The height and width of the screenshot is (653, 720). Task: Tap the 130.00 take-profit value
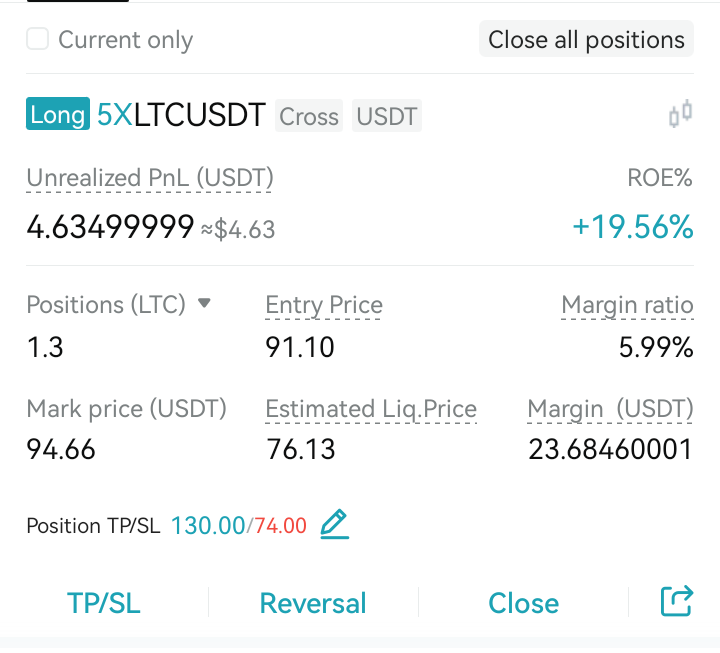point(208,525)
